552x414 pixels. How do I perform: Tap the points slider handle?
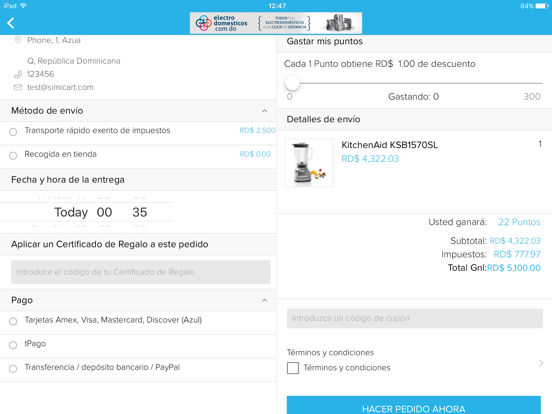[292, 83]
